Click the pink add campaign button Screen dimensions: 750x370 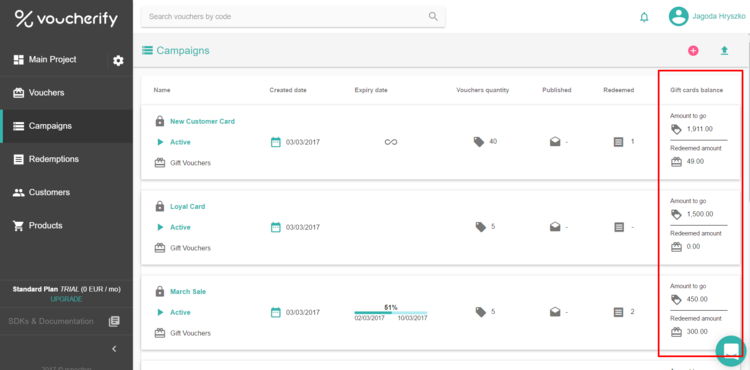[x=693, y=50]
